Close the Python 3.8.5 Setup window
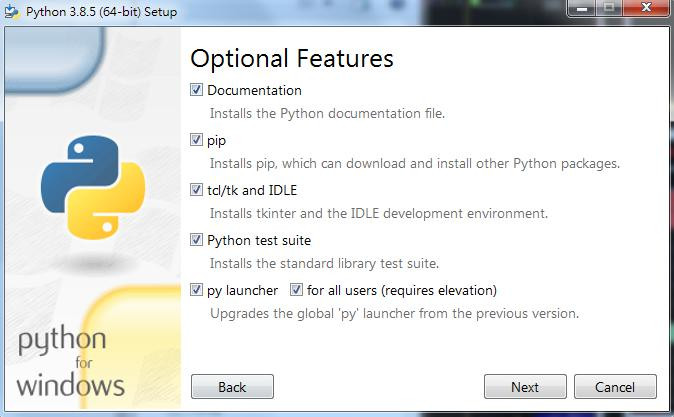The height and width of the screenshot is (417, 674). [646, 8]
